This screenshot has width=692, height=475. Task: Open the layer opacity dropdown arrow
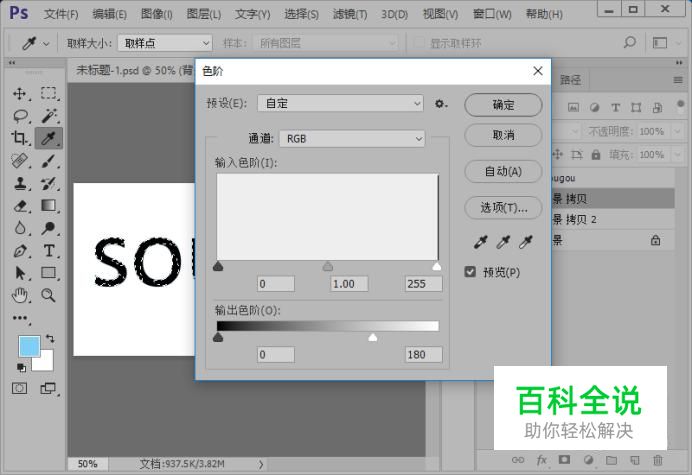(677, 132)
